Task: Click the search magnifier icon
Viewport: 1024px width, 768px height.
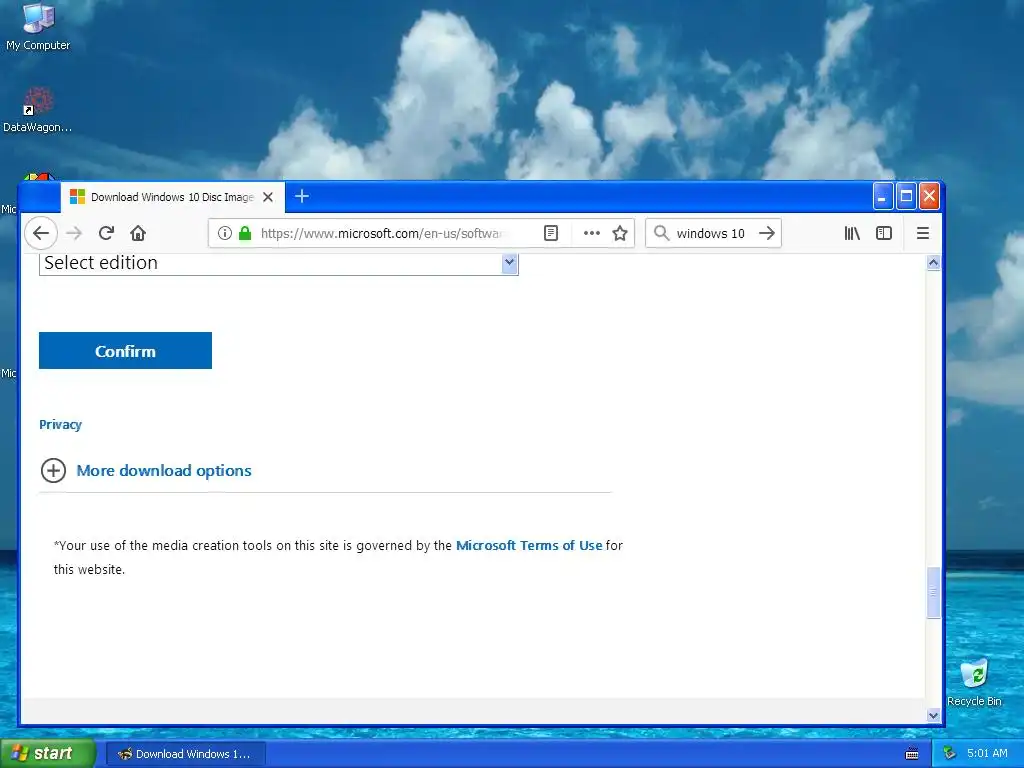Action: click(x=662, y=233)
